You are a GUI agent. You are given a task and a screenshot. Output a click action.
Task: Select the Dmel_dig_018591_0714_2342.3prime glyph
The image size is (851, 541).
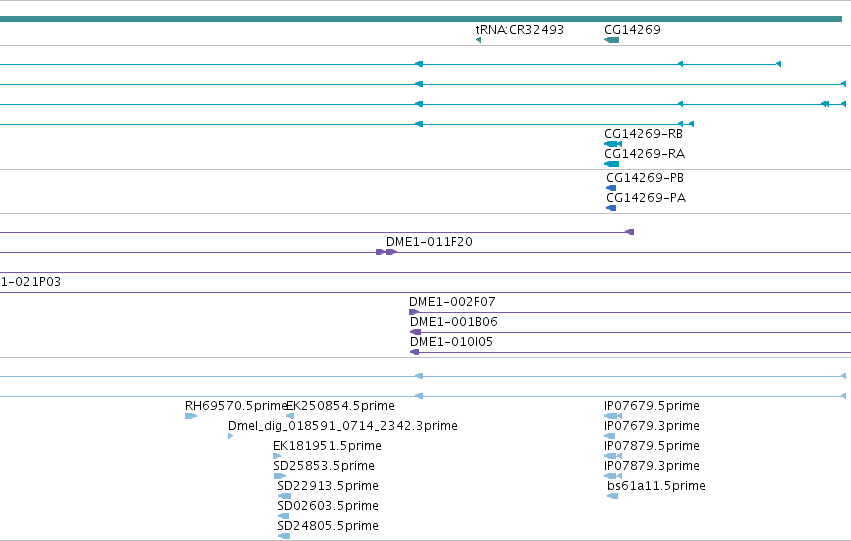[x=231, y=436]
